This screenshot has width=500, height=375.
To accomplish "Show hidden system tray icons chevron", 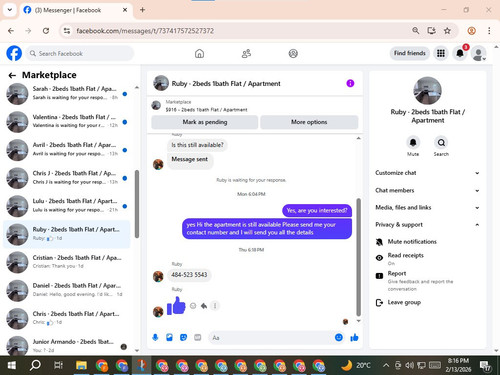I will (x=386, y=365).
